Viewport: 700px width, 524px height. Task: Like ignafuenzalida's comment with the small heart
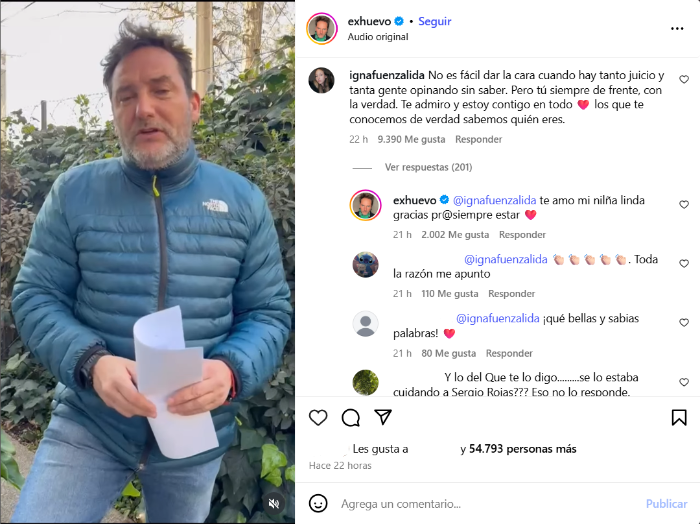tap(684, 79)
